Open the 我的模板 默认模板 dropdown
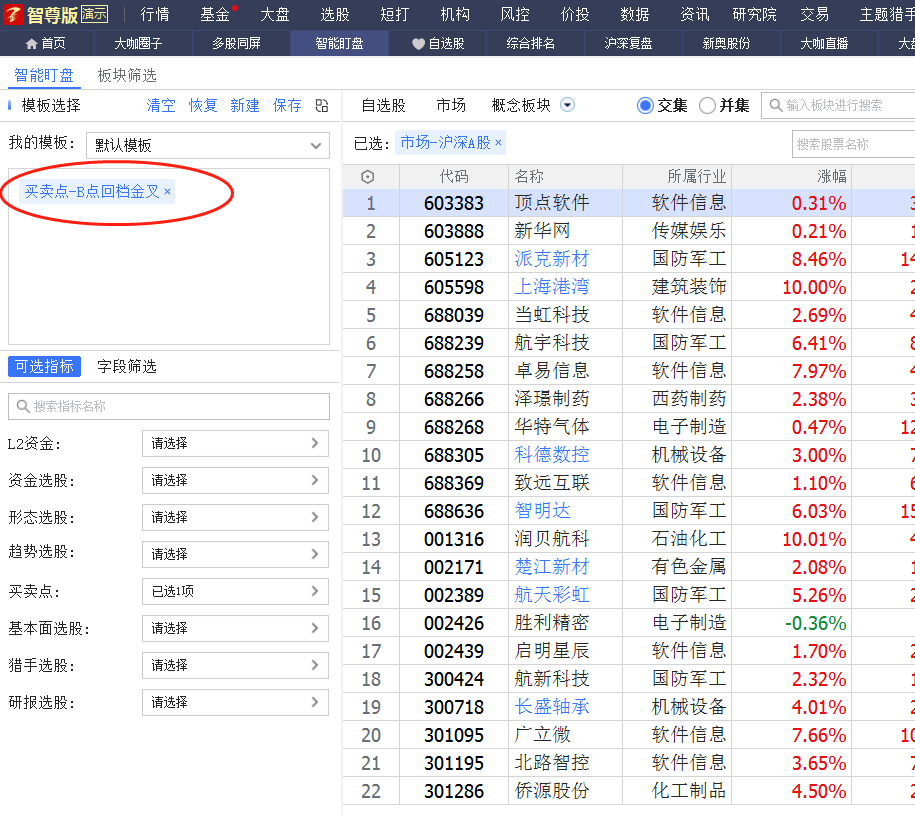 (x=208, y=145)
